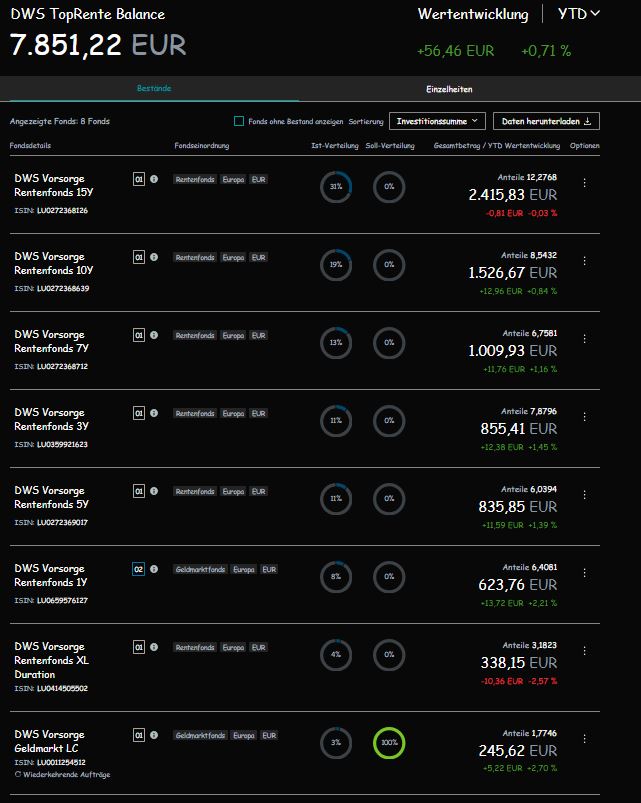This screenshot has height=803, width=641.
Task: Open info icon for Rentenfonds 7Y
Action: 154,335
